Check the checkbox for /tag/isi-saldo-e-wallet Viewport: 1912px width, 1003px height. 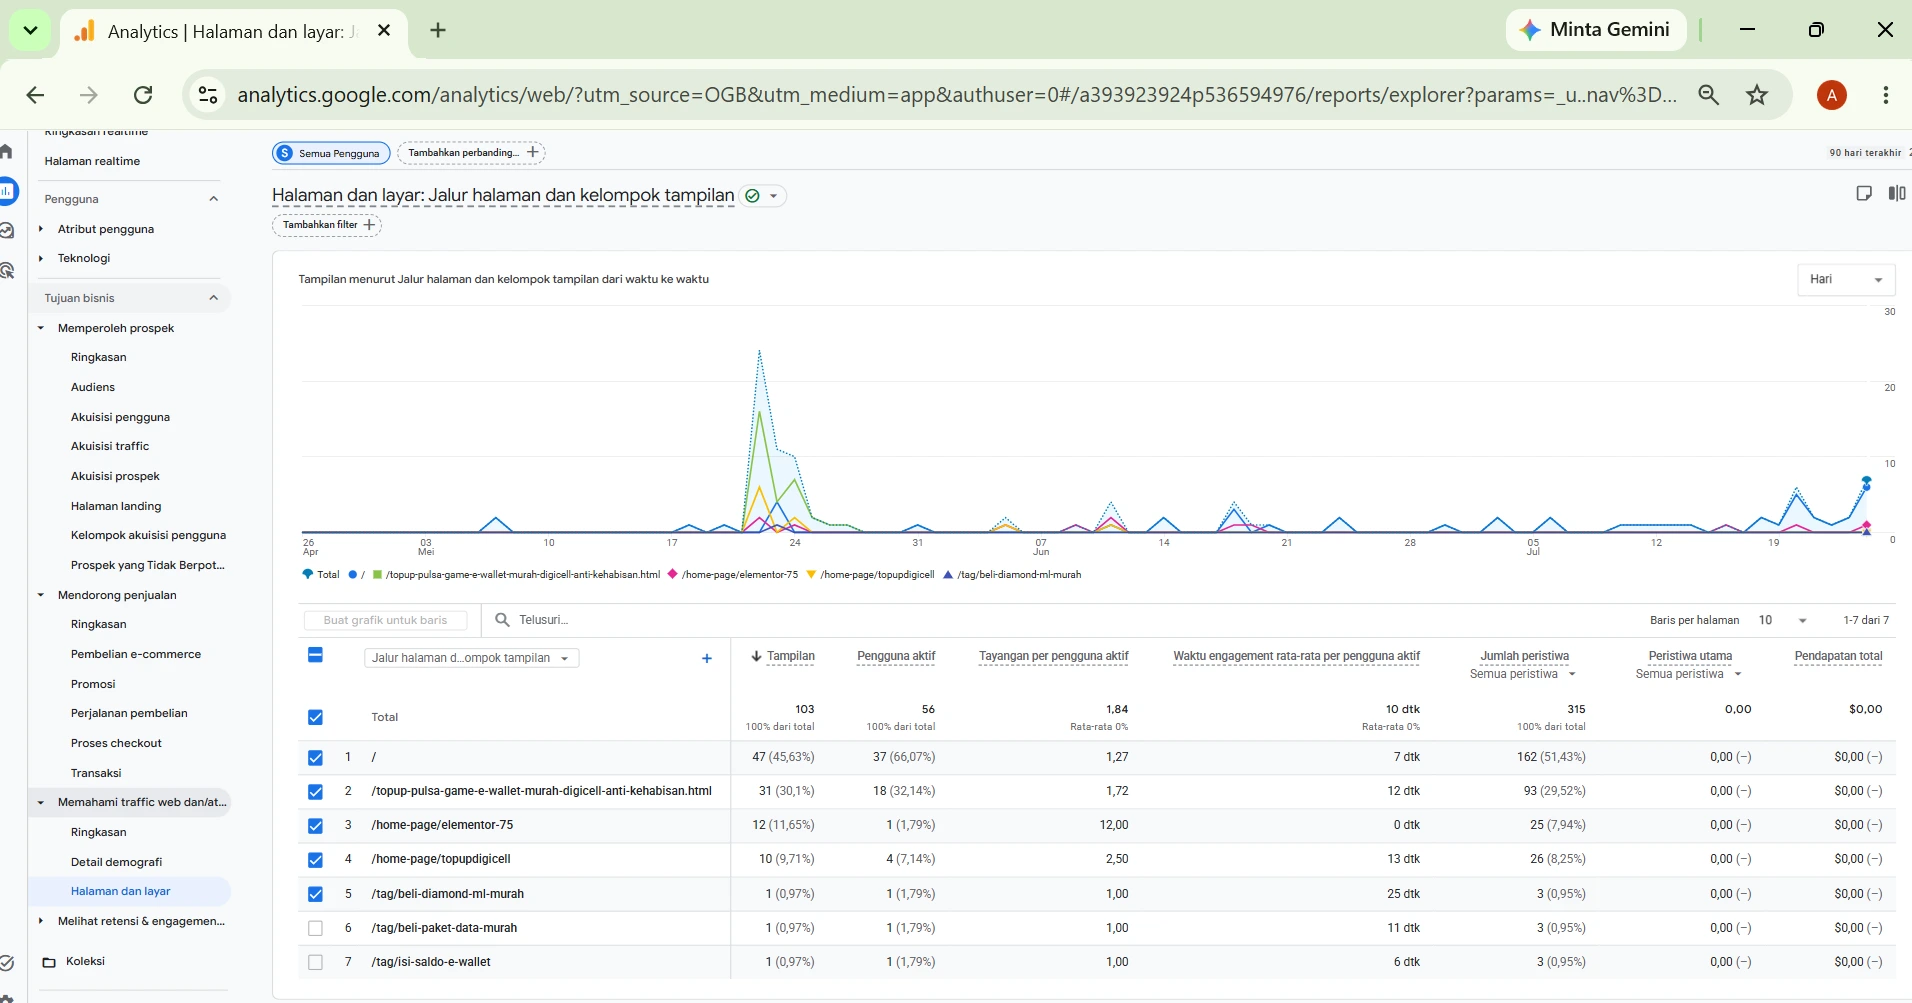[315, 962]
